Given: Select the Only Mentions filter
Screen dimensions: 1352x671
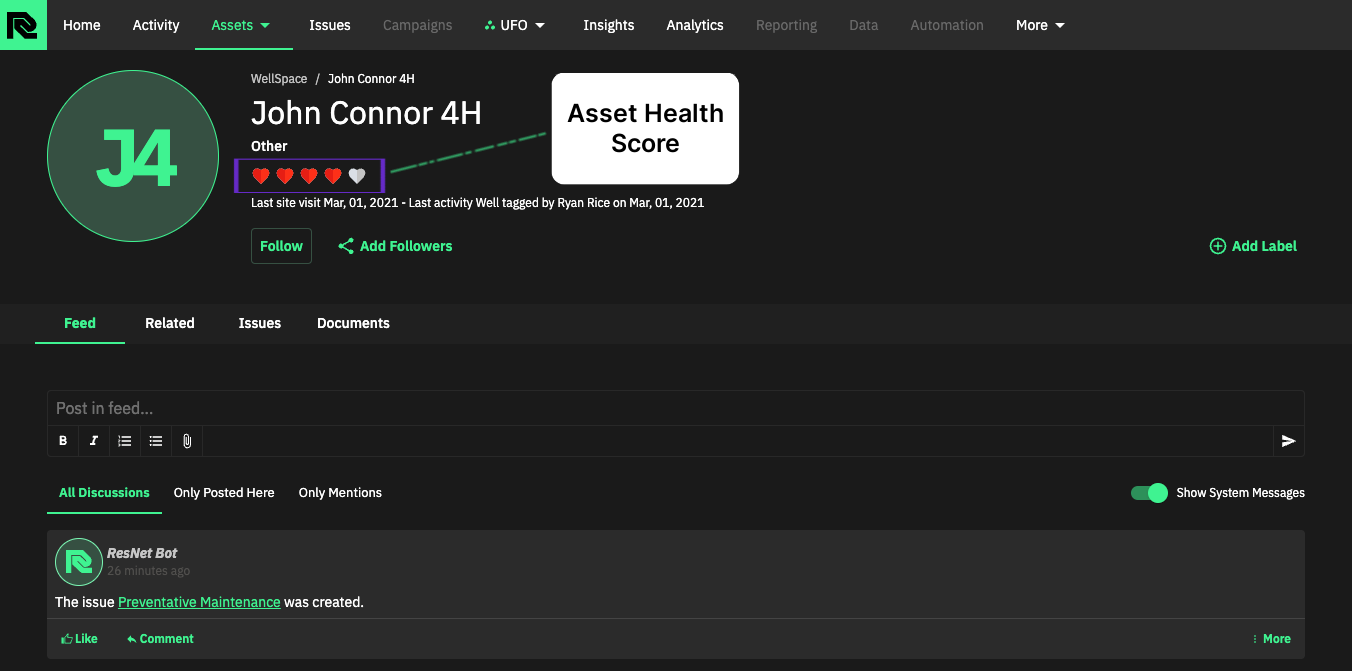Looking at the screenshot, I should pyautogui.click(x=340, y=492).
